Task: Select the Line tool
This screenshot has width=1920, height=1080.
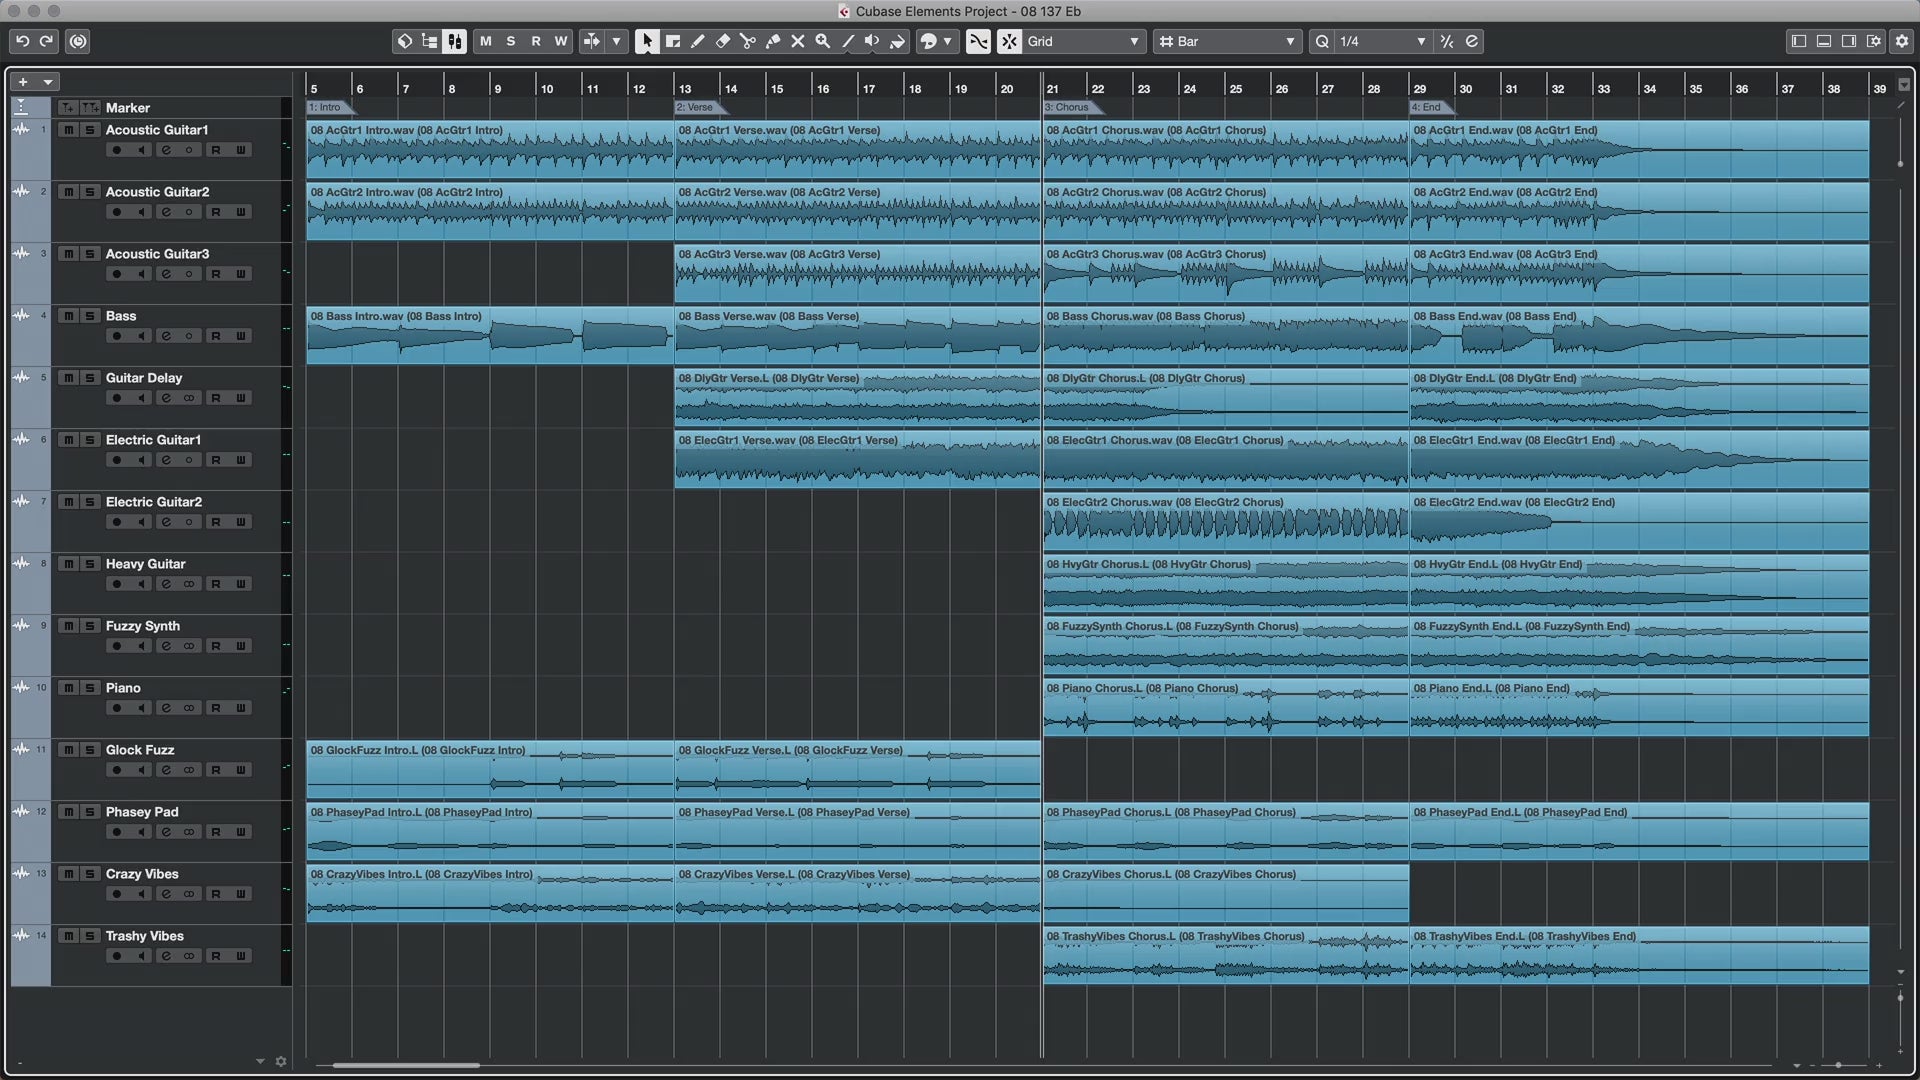Action: coord(848,41)
